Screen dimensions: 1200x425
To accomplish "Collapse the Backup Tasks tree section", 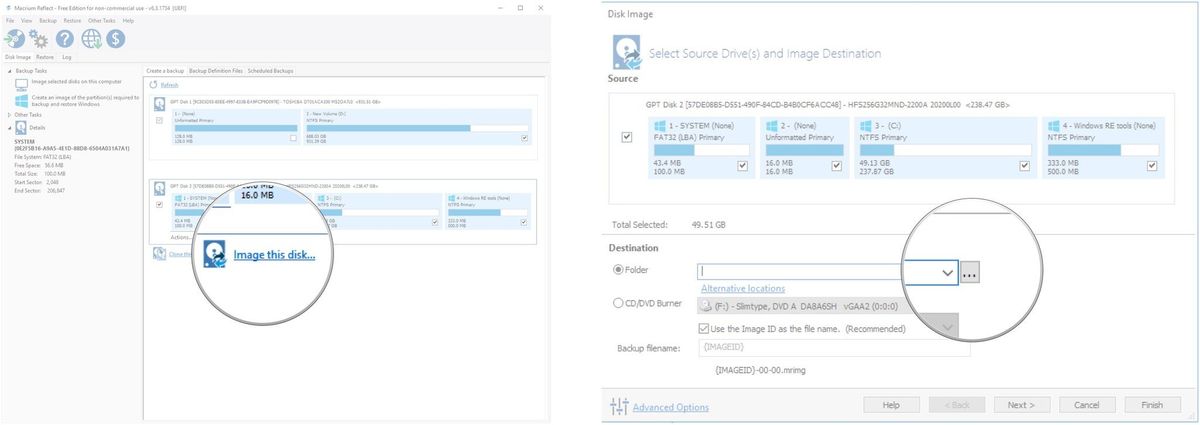I will point(9,71).
